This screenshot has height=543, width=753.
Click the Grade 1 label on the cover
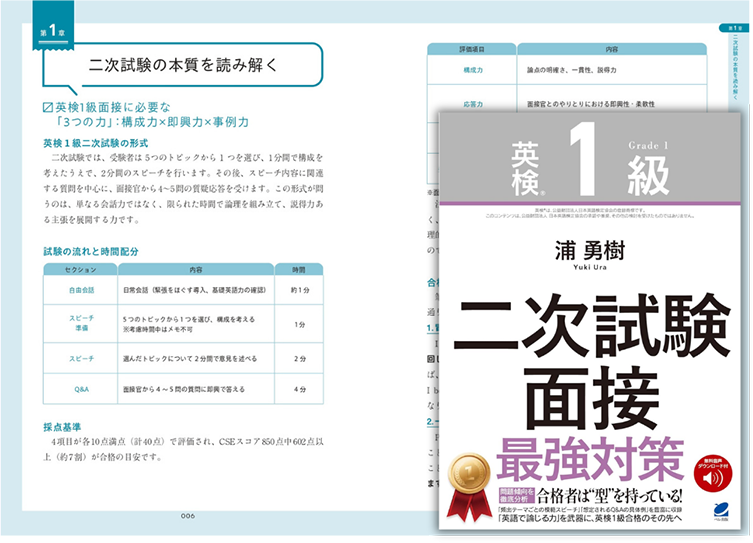point(647,145)
